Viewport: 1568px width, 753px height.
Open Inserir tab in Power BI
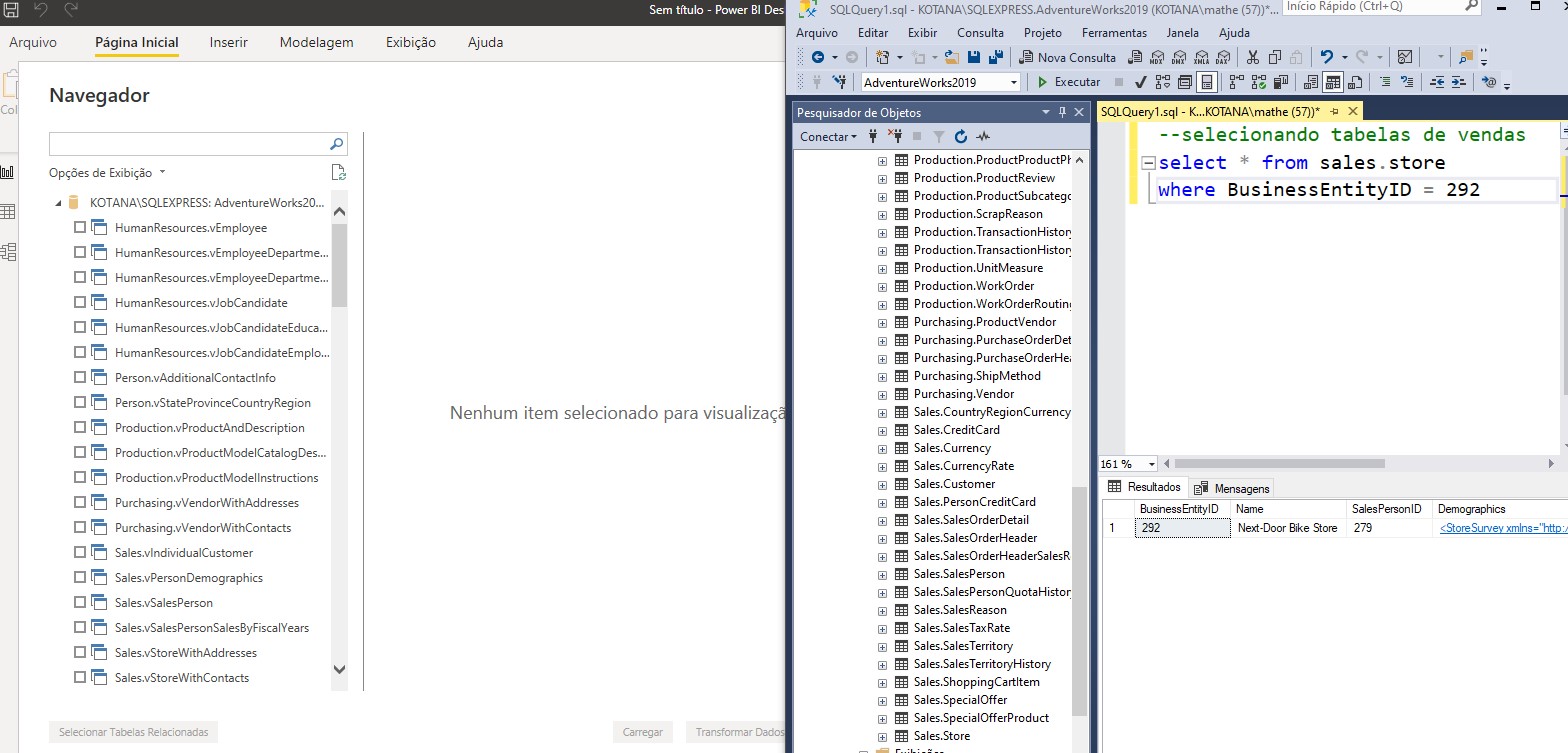click(x=229, y=42)
